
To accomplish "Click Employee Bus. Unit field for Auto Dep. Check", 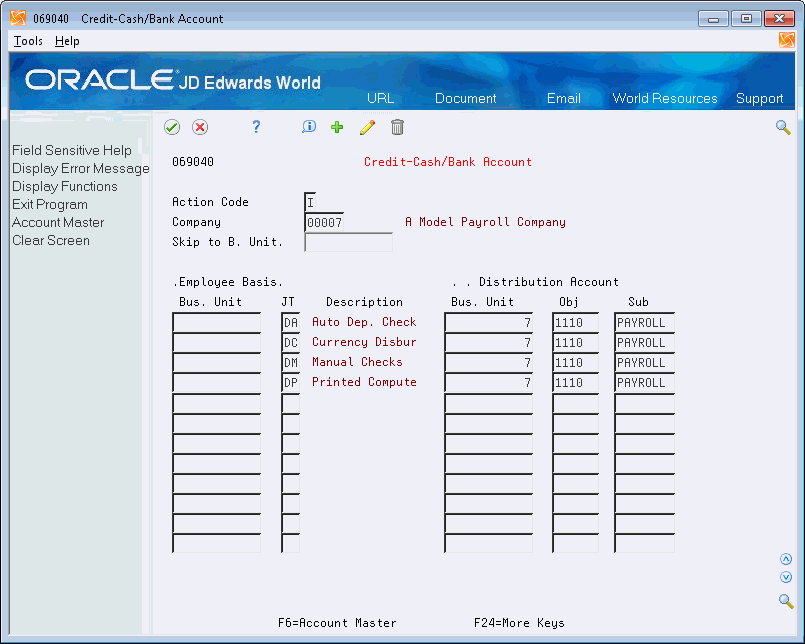I will pos(217,323).
